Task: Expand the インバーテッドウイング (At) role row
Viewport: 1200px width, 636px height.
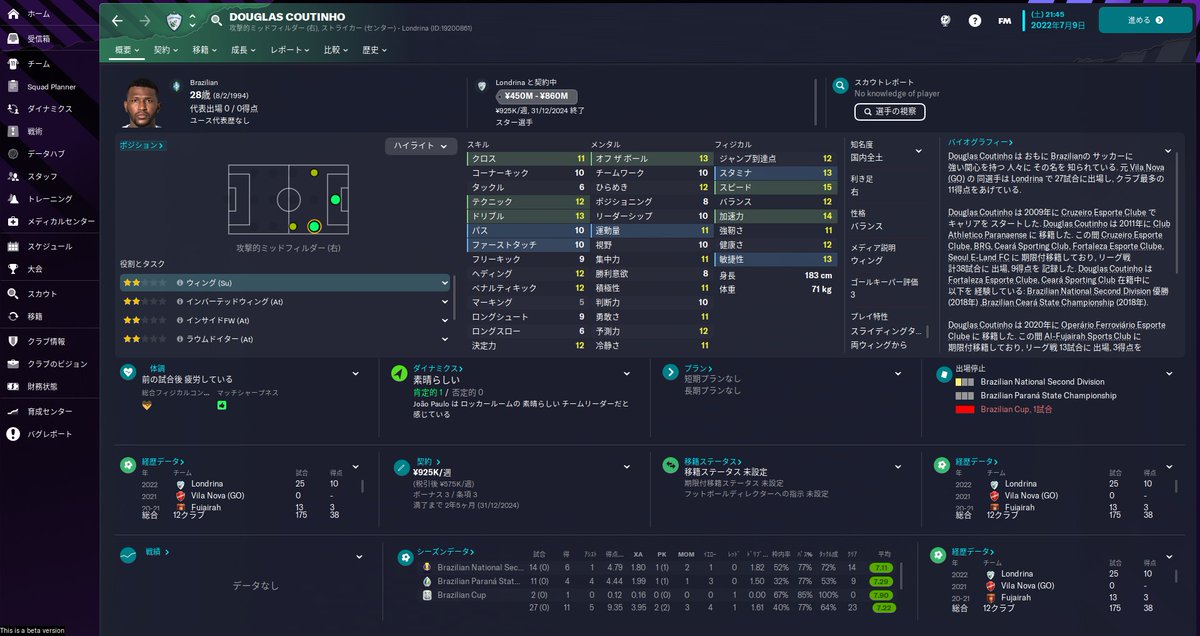Action: point(285,302)
